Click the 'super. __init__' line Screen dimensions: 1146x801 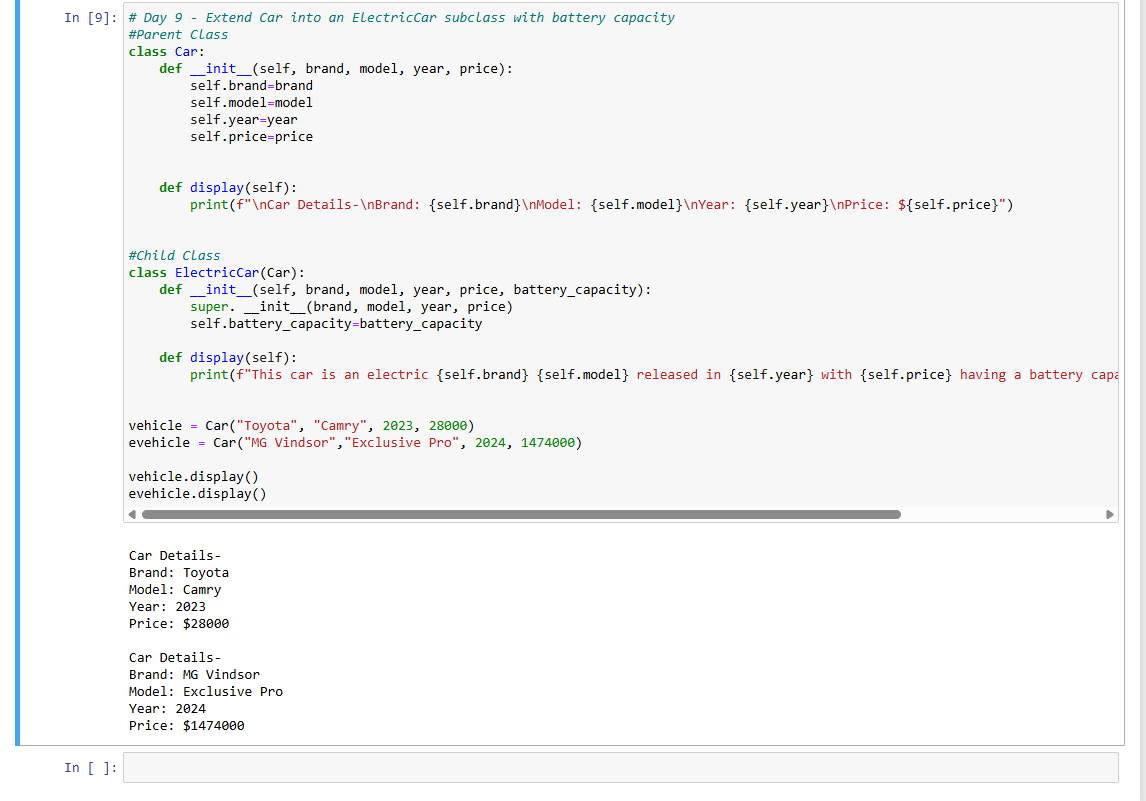click(x=352, y=306)
